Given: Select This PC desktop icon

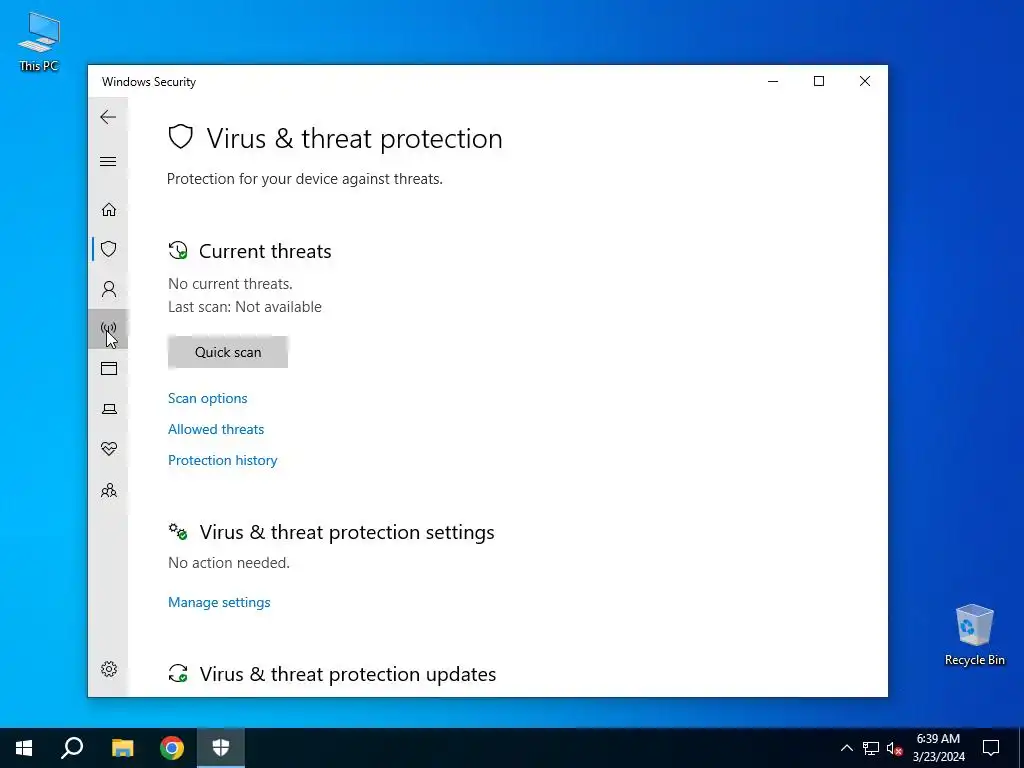Looking at the screenshot, I should tap(39, 42).
